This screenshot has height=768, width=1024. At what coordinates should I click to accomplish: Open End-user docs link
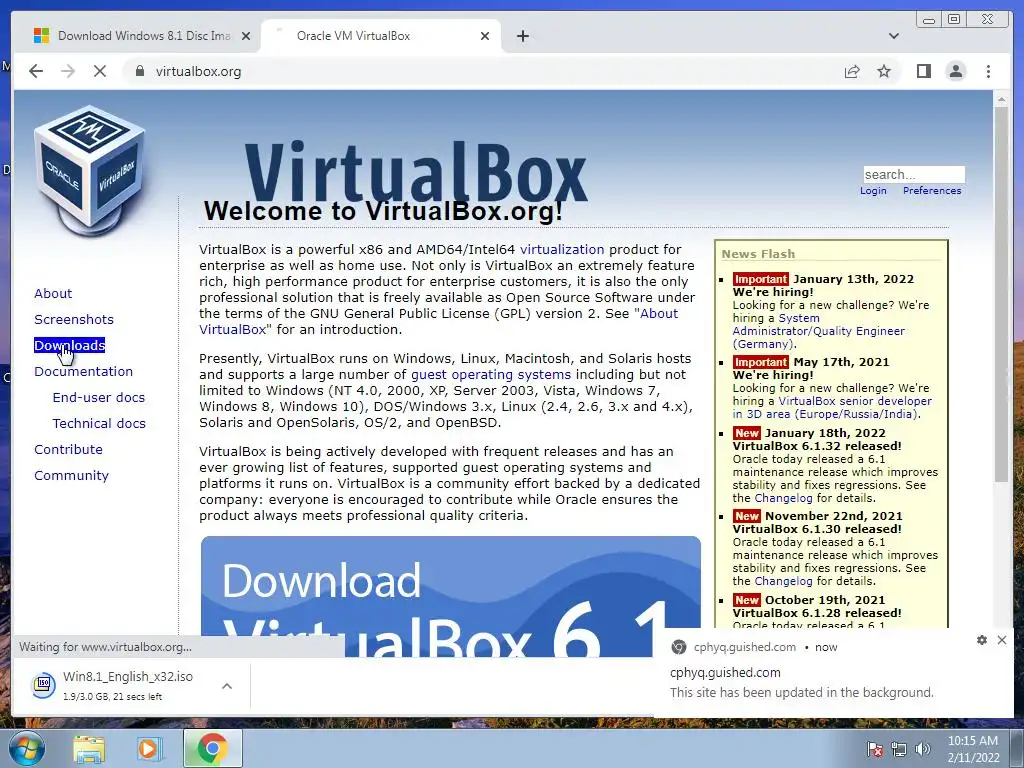click(99, 397)
